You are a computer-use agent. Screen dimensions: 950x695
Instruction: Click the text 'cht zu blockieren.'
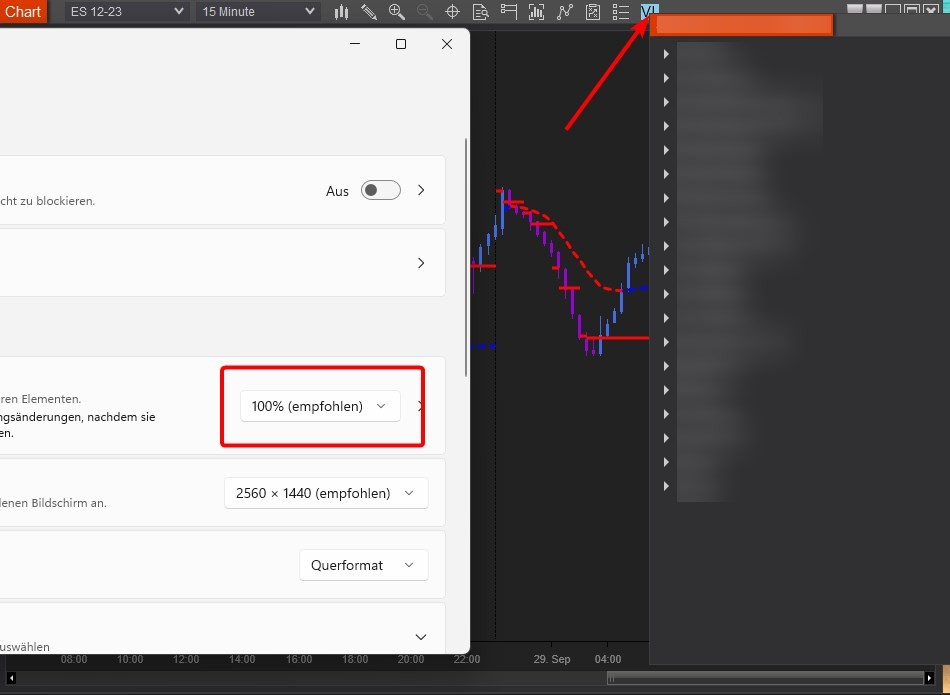47,201
